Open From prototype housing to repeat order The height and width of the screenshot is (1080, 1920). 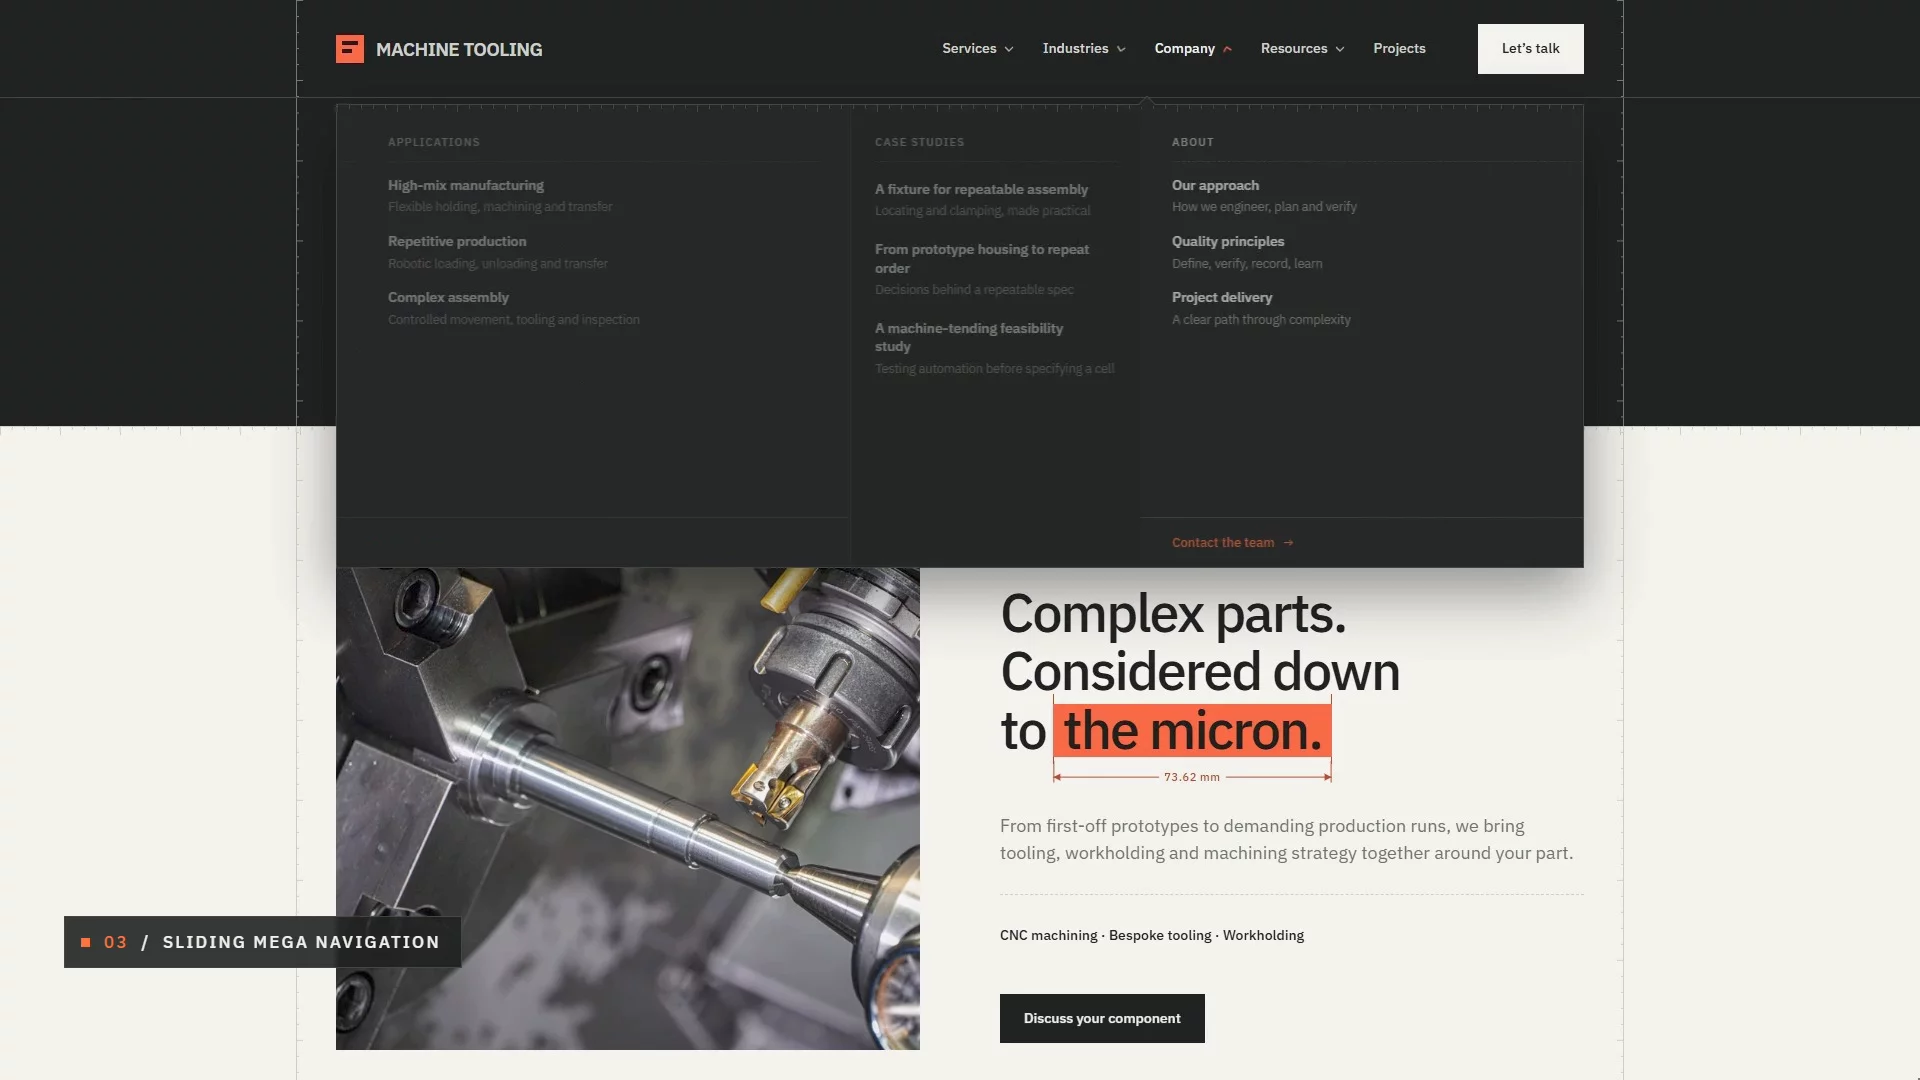[982, 269]
